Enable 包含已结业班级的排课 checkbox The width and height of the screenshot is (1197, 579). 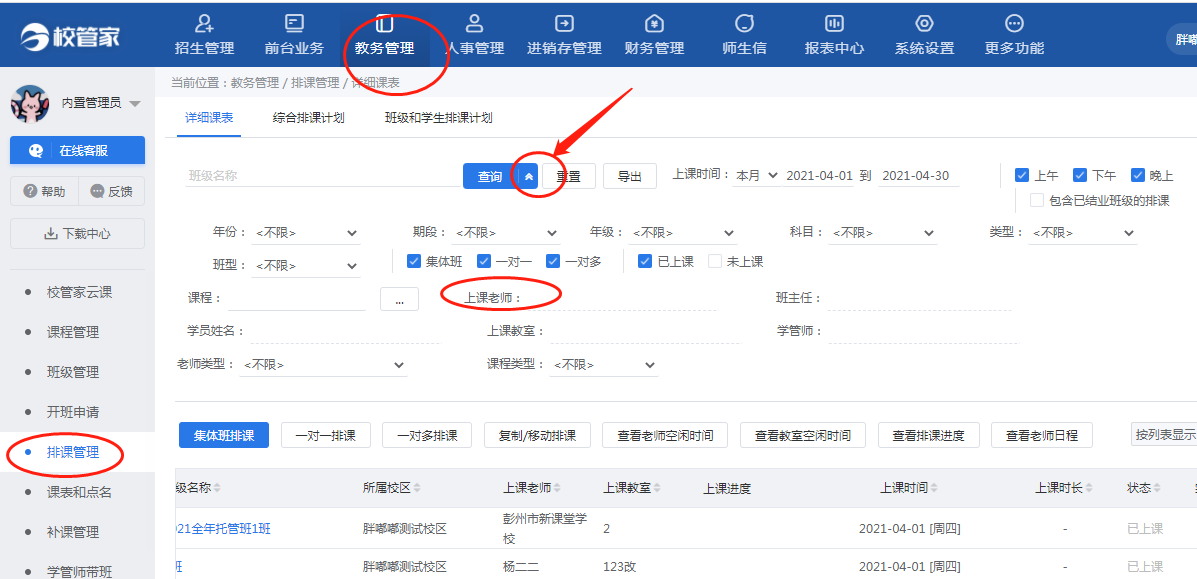pyautogui.click(x=1037, y=200)
